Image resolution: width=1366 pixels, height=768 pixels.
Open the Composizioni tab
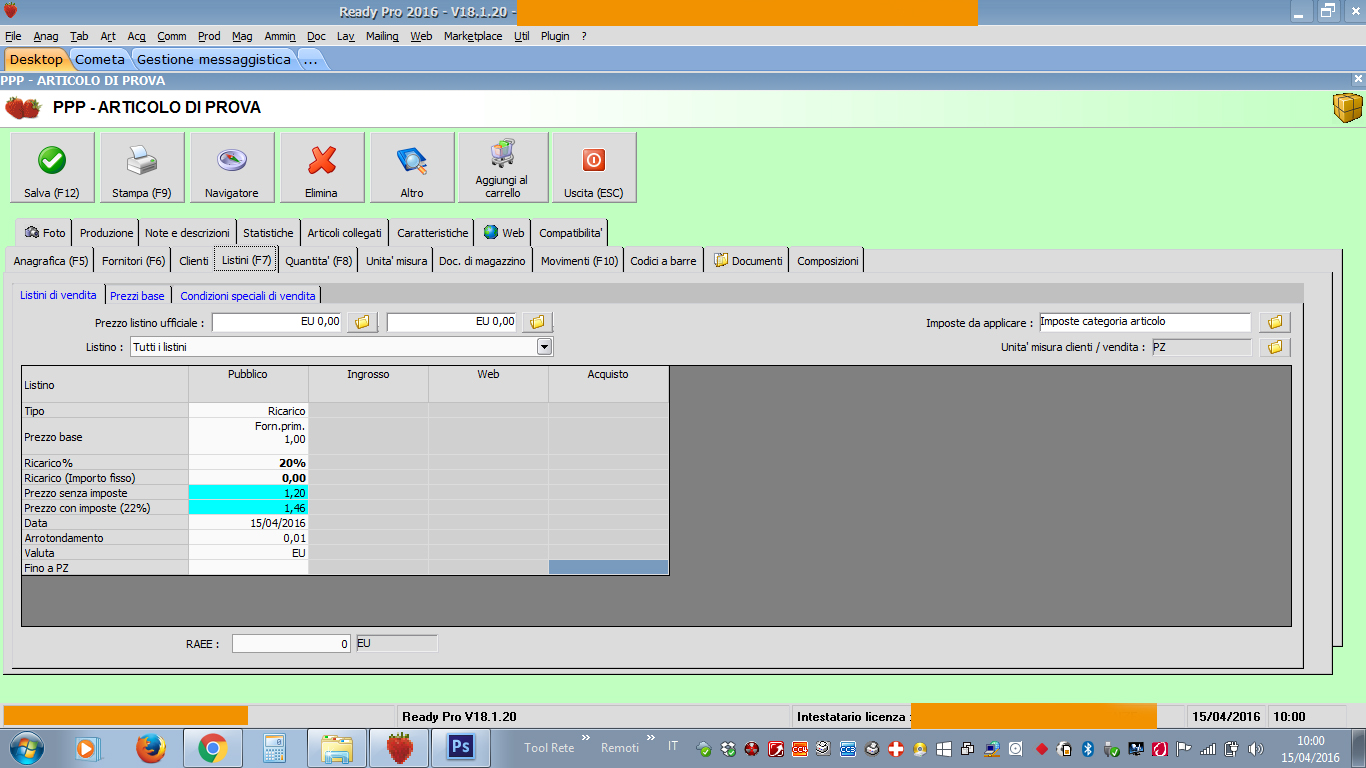pos(827,261)
